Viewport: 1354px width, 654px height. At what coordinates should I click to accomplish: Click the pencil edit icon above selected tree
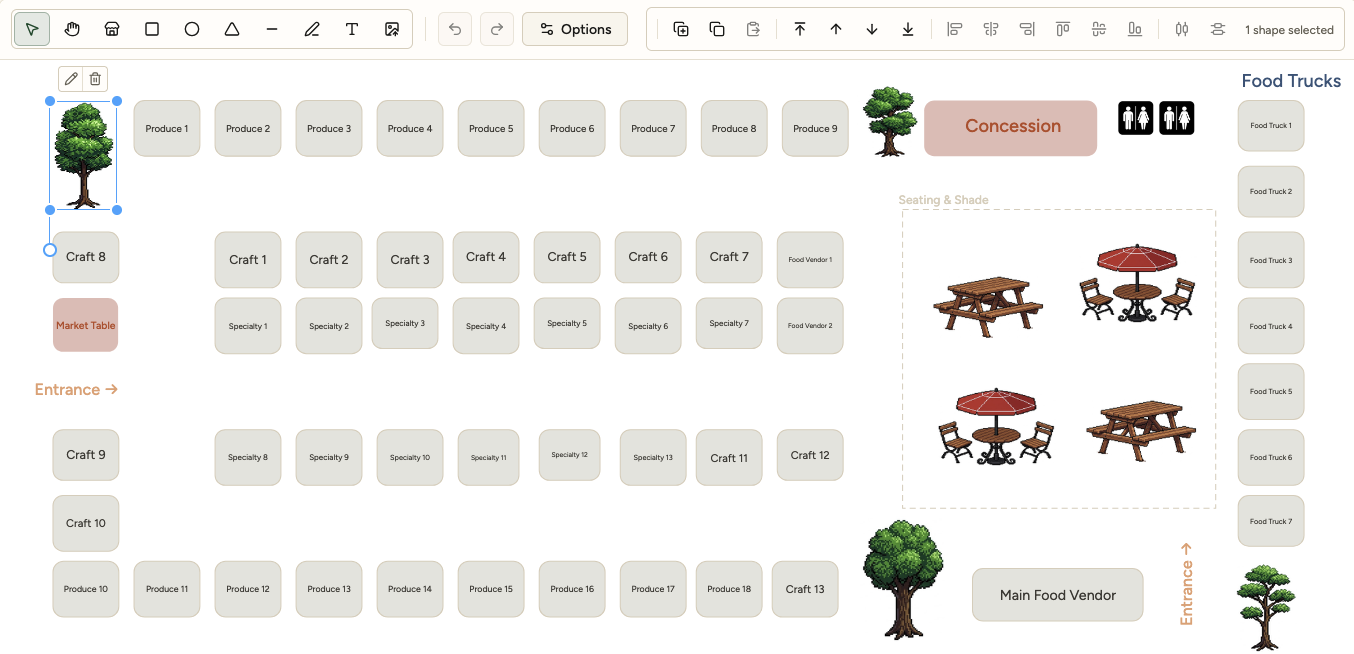tap(71, 79)
